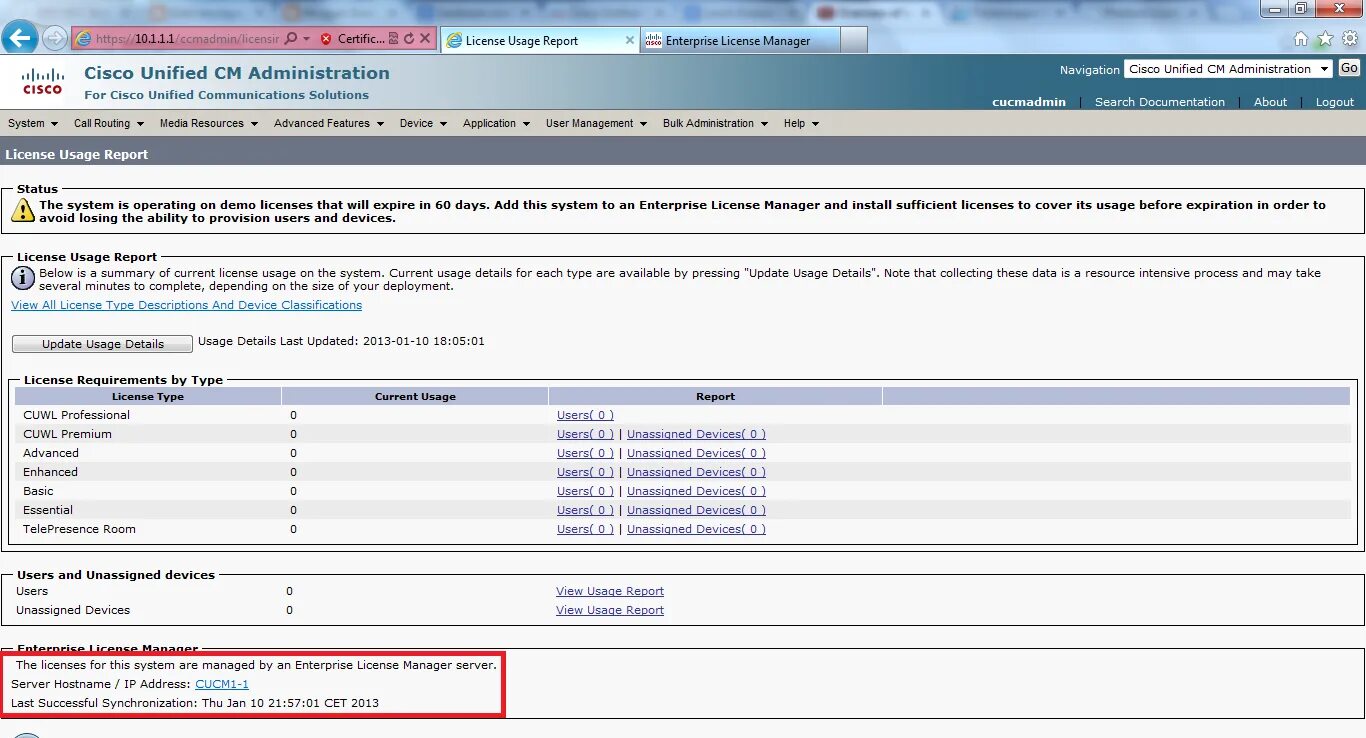Open the Help menu
The height and width of the screenshot is (738, 1366).
click(x=801, y=123)
